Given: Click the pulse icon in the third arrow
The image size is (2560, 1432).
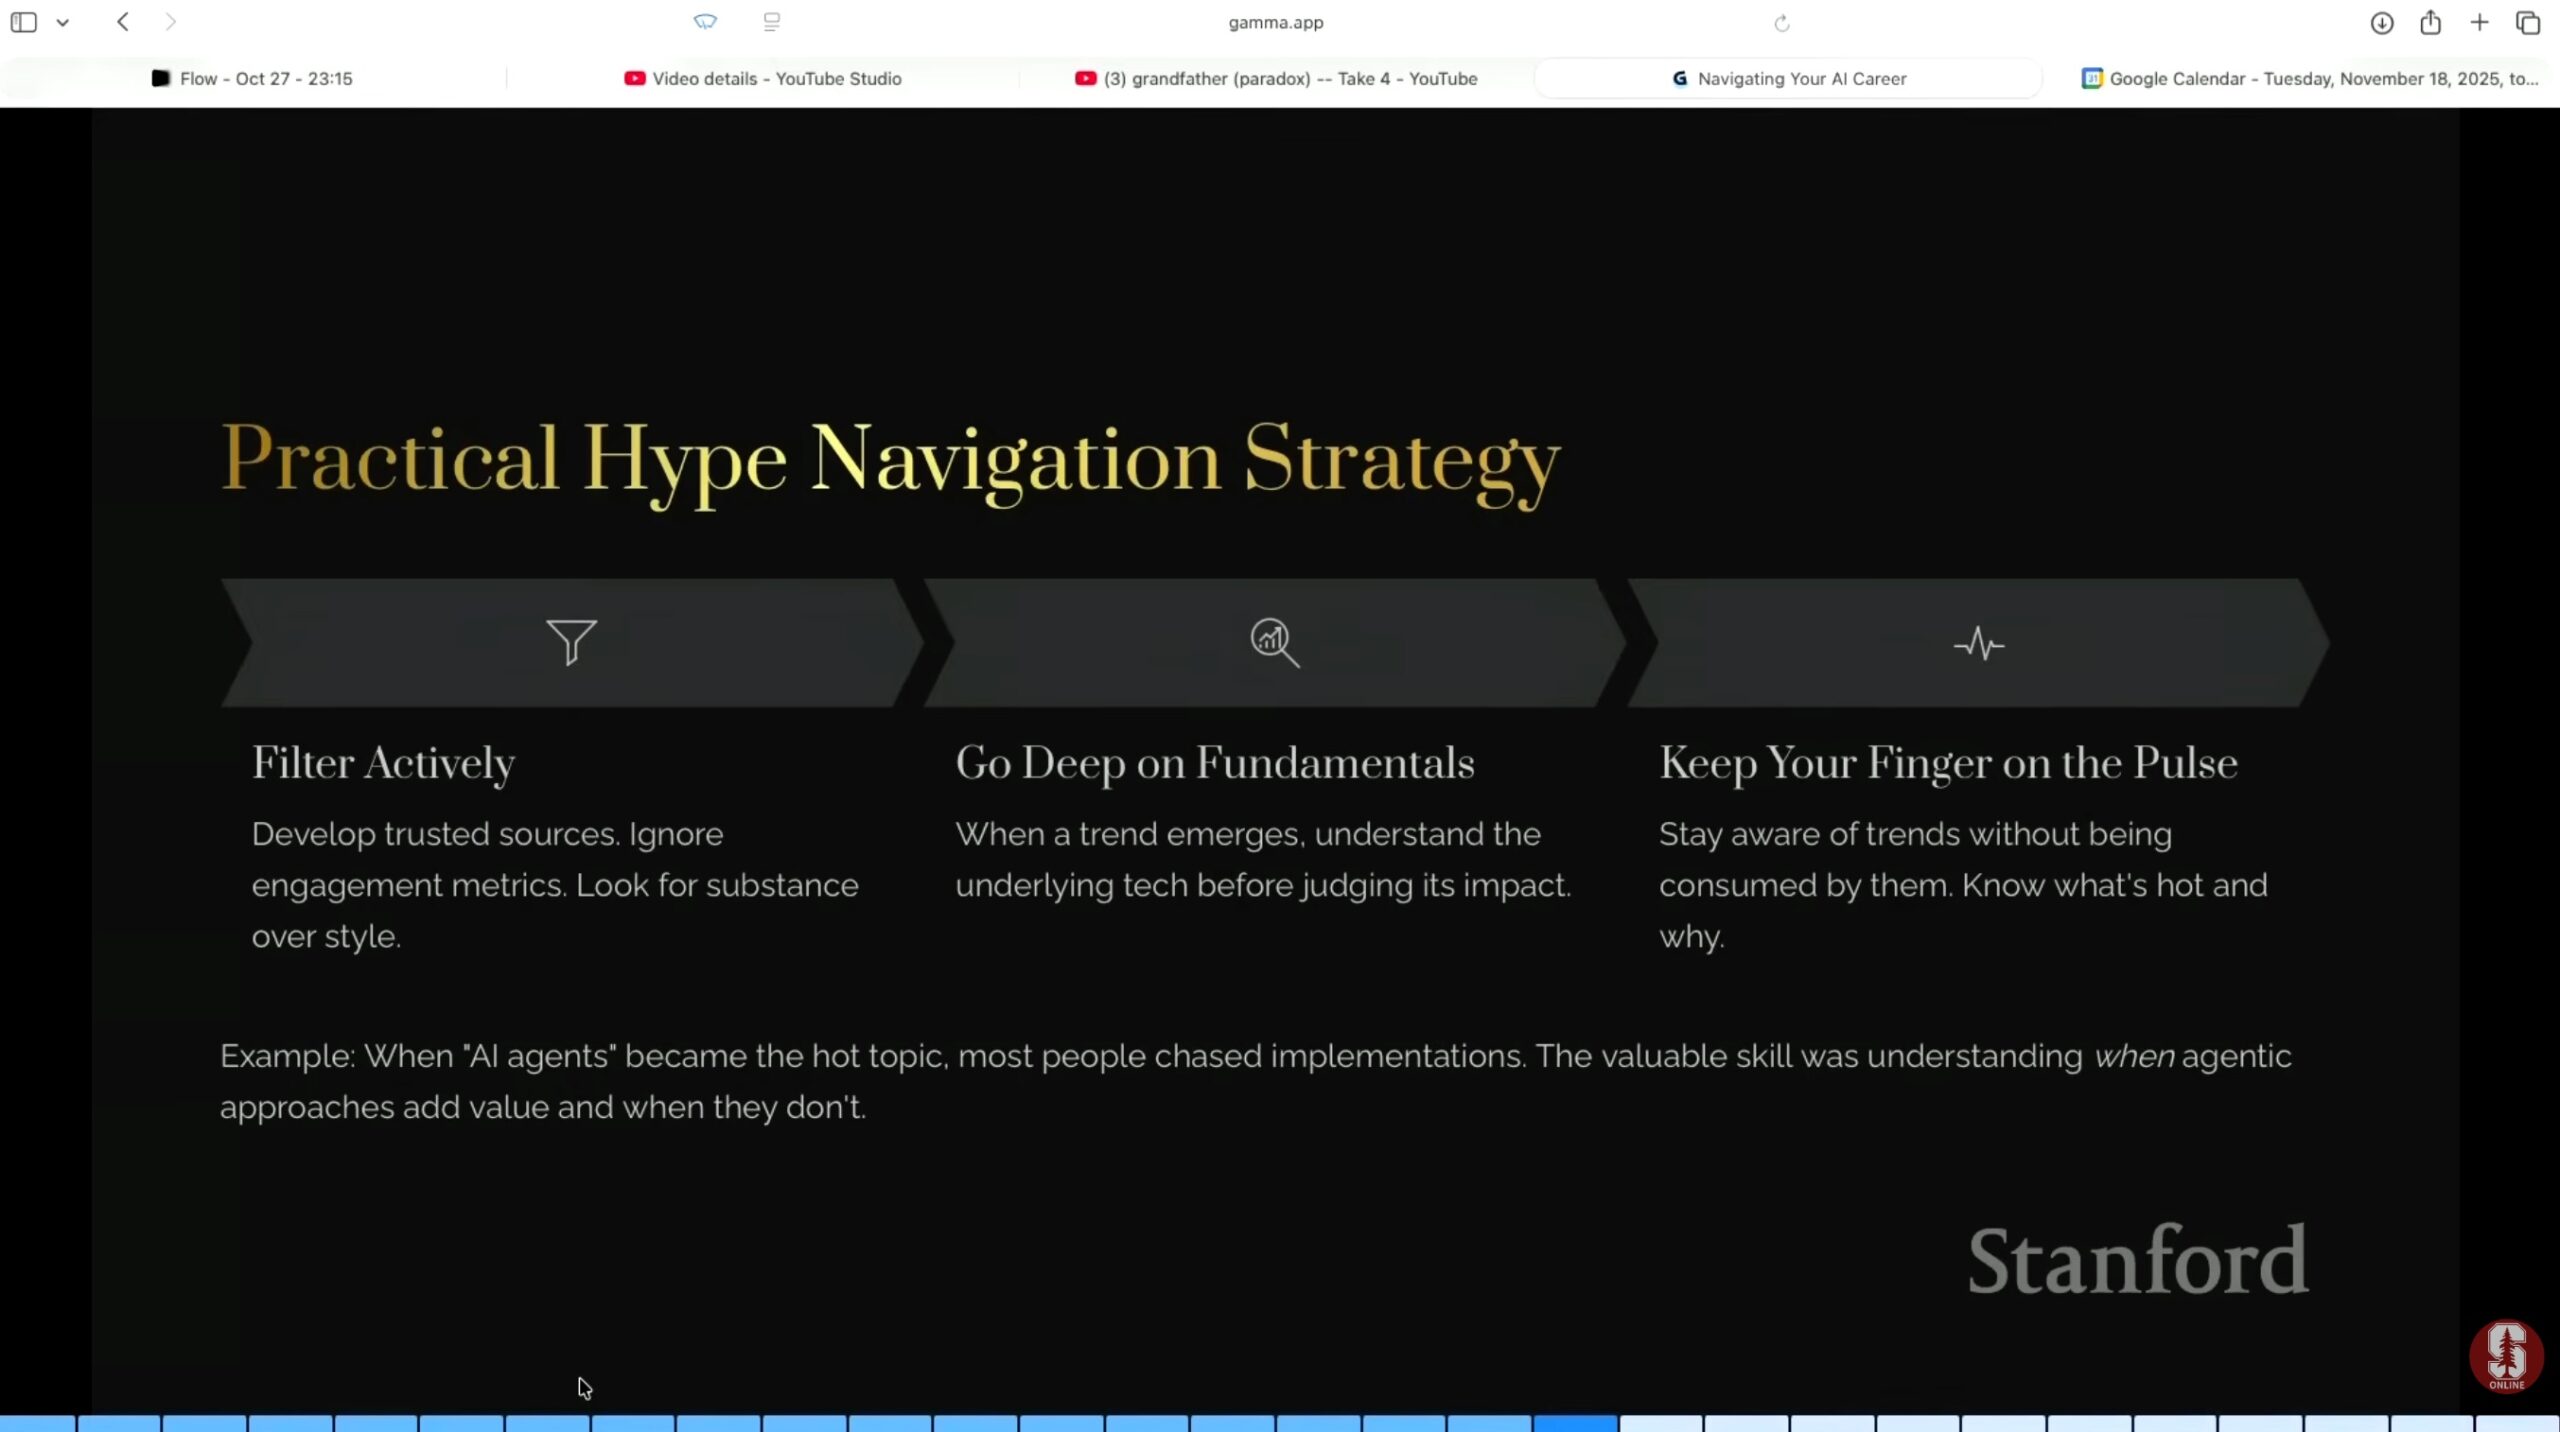Looking at the screenshot, I should 1978,644.
